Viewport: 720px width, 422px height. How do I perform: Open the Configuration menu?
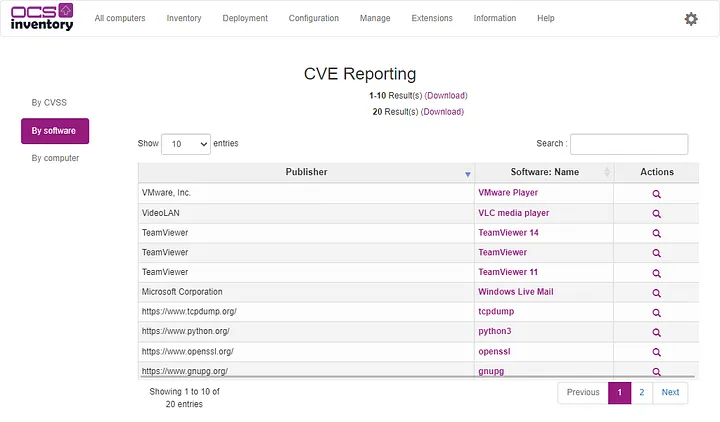(314, 18)
